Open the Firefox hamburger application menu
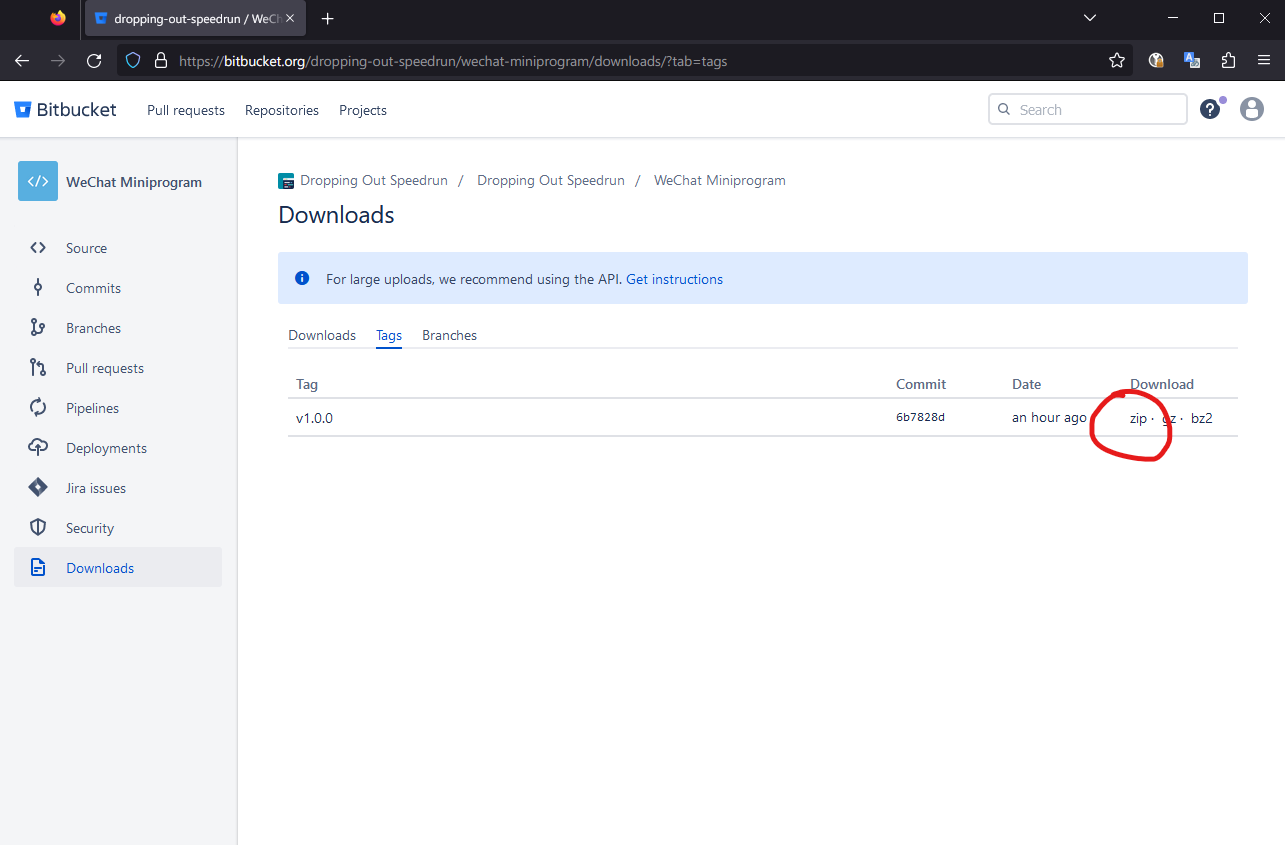 tap(1264, 60)
